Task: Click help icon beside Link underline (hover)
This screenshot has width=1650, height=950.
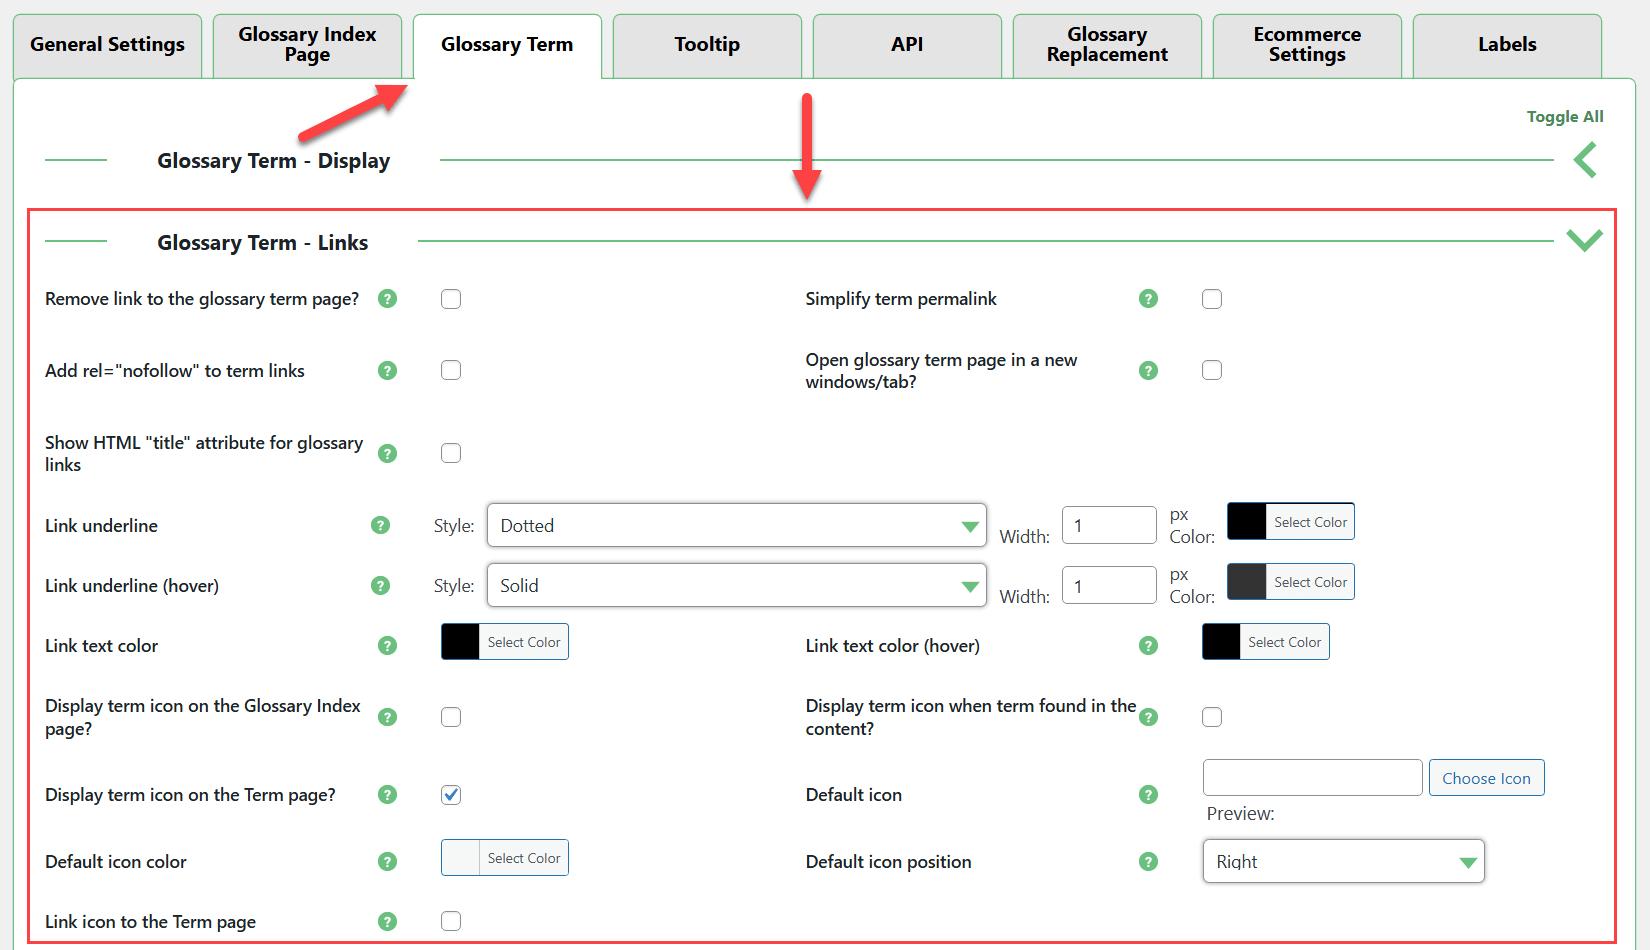Action: 380,586
